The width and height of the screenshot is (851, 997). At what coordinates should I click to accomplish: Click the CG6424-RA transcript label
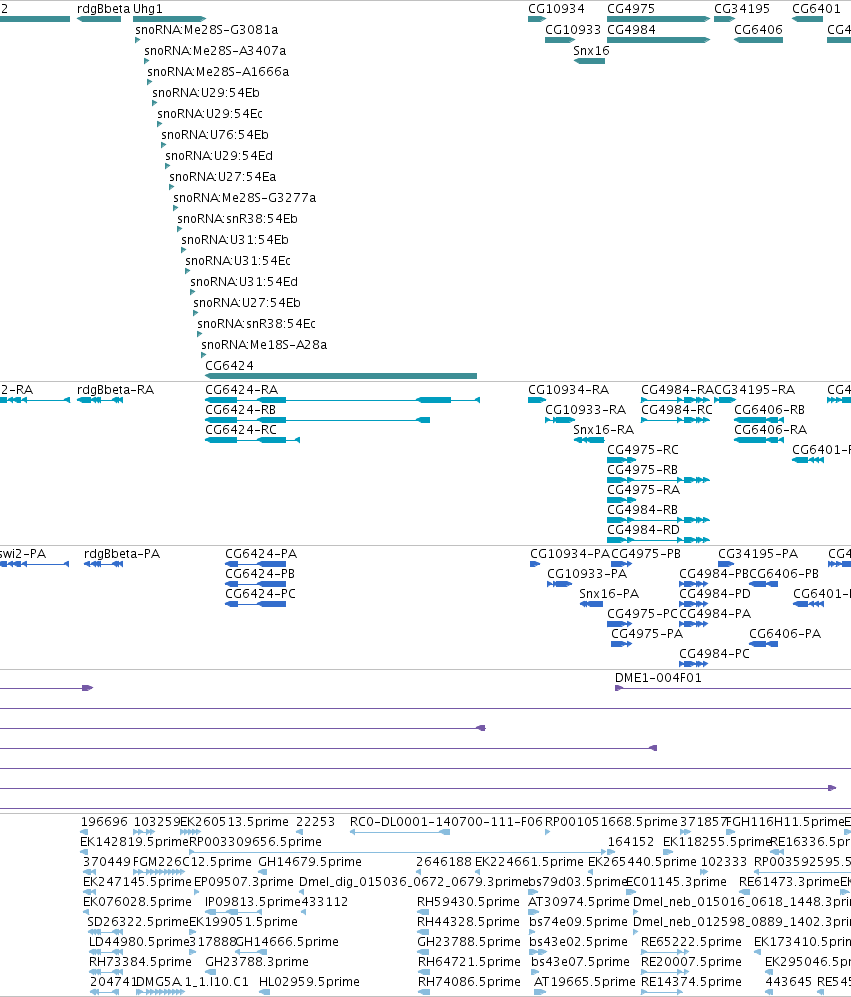pos(241,390)
